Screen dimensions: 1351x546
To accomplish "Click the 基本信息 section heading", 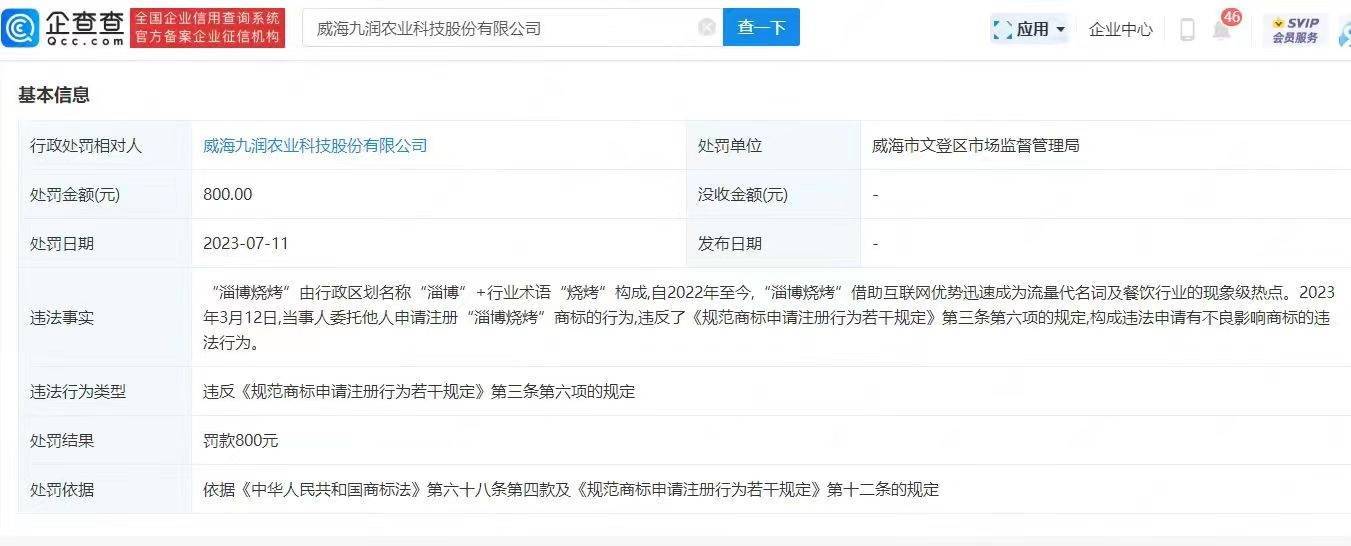I will point(54,95).
